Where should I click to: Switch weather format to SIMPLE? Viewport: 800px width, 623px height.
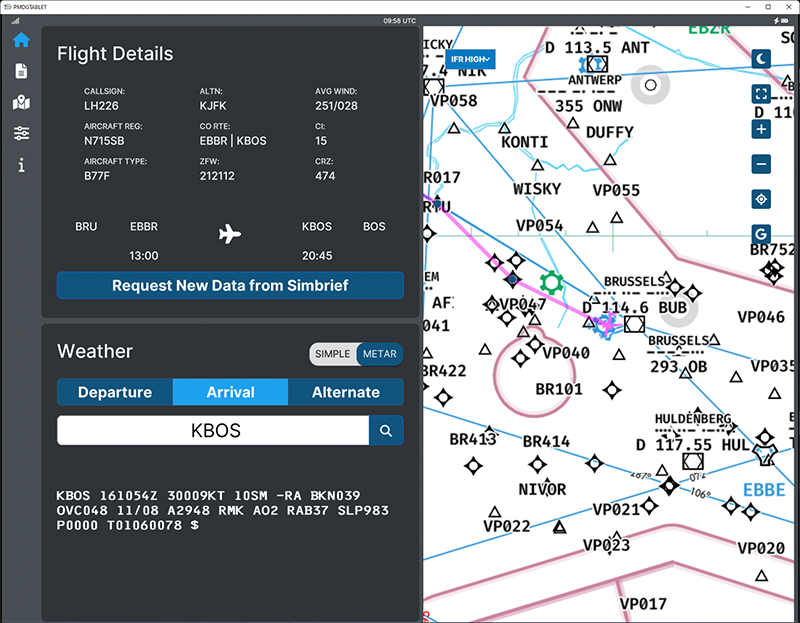pos(333,354)
